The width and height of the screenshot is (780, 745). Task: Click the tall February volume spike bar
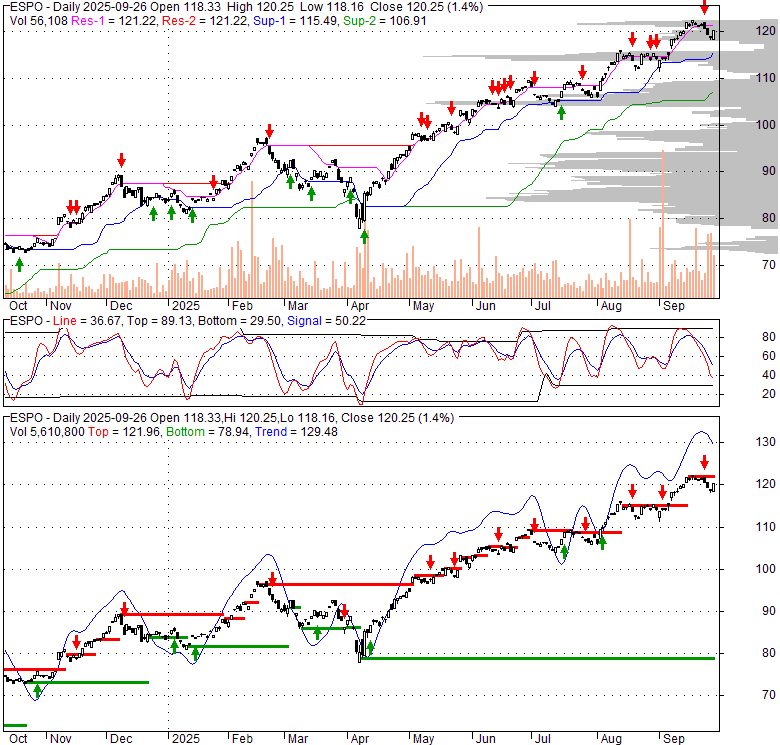(252, 239)
